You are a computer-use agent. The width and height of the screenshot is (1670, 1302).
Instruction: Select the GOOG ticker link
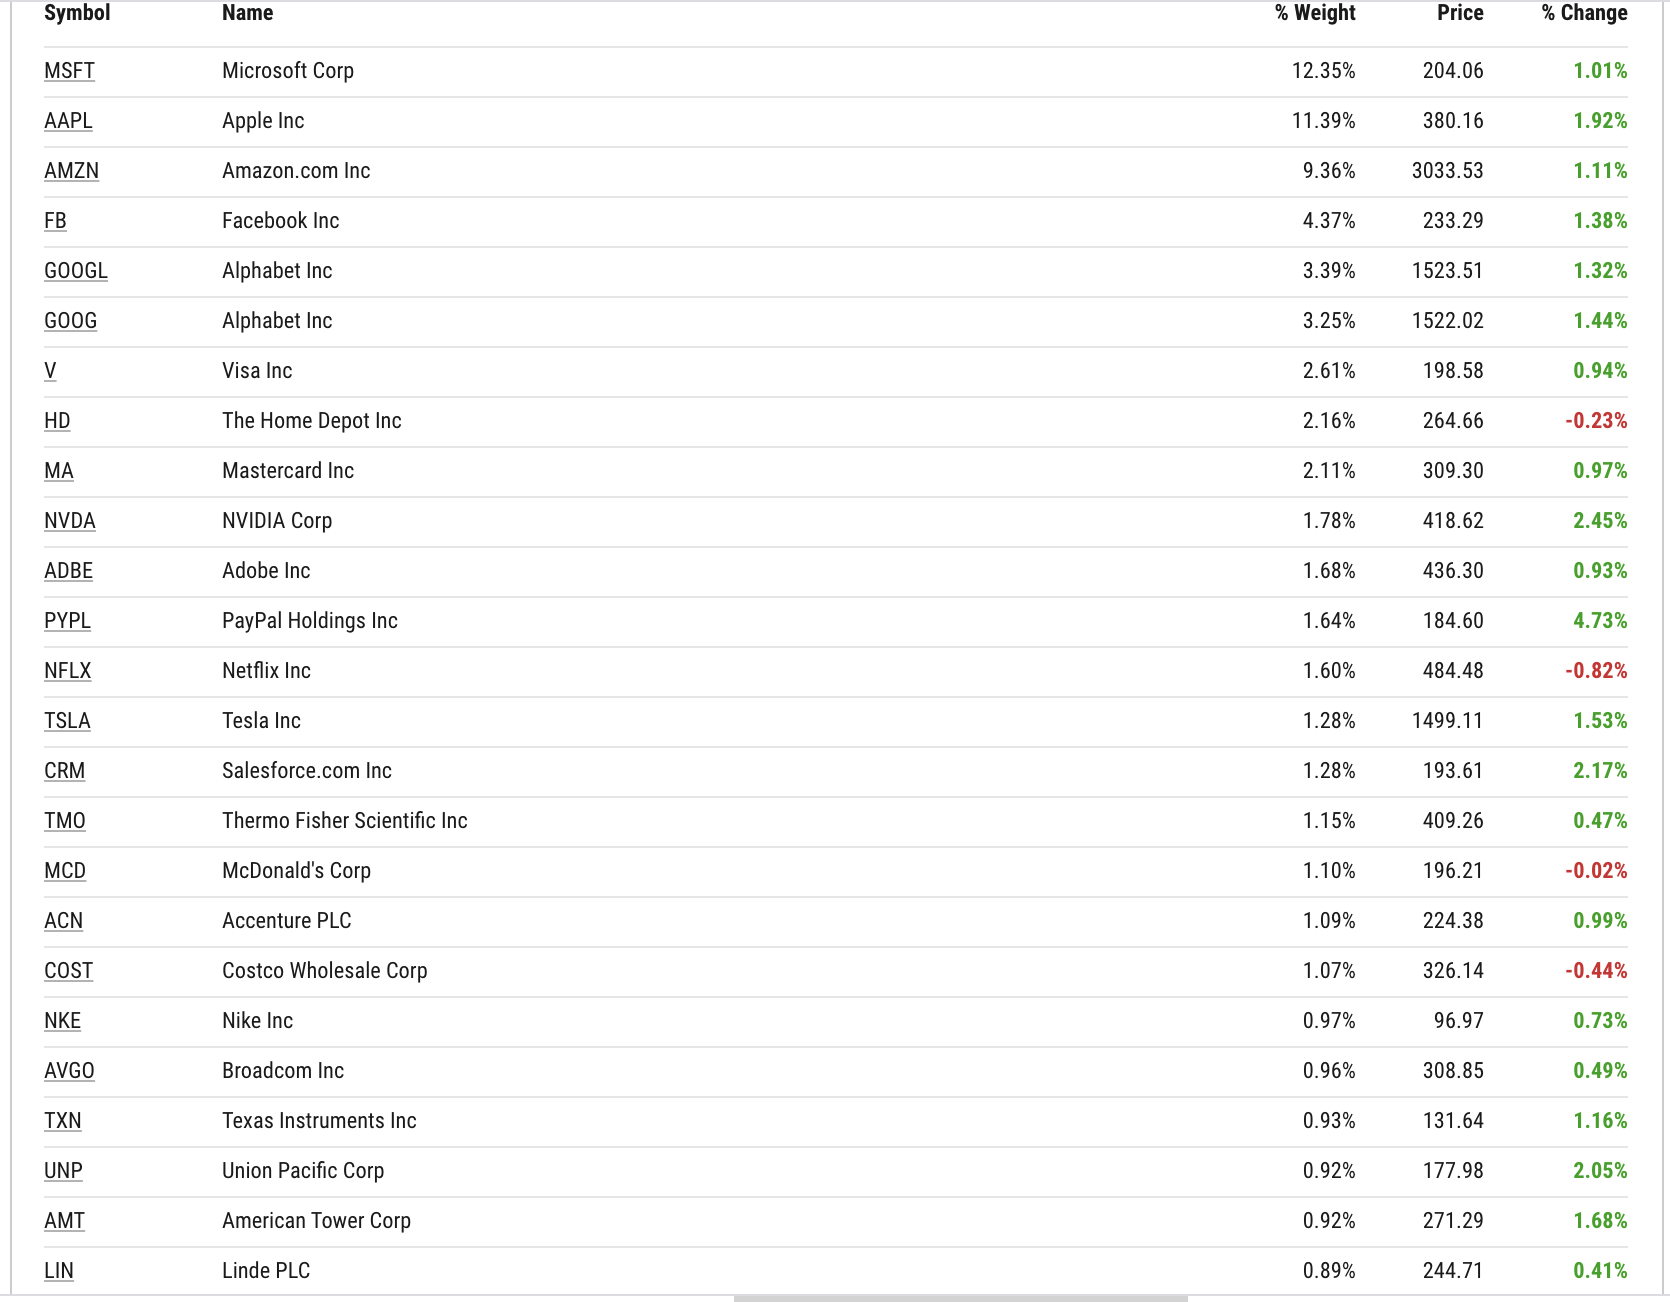click(x=70, y=321)
